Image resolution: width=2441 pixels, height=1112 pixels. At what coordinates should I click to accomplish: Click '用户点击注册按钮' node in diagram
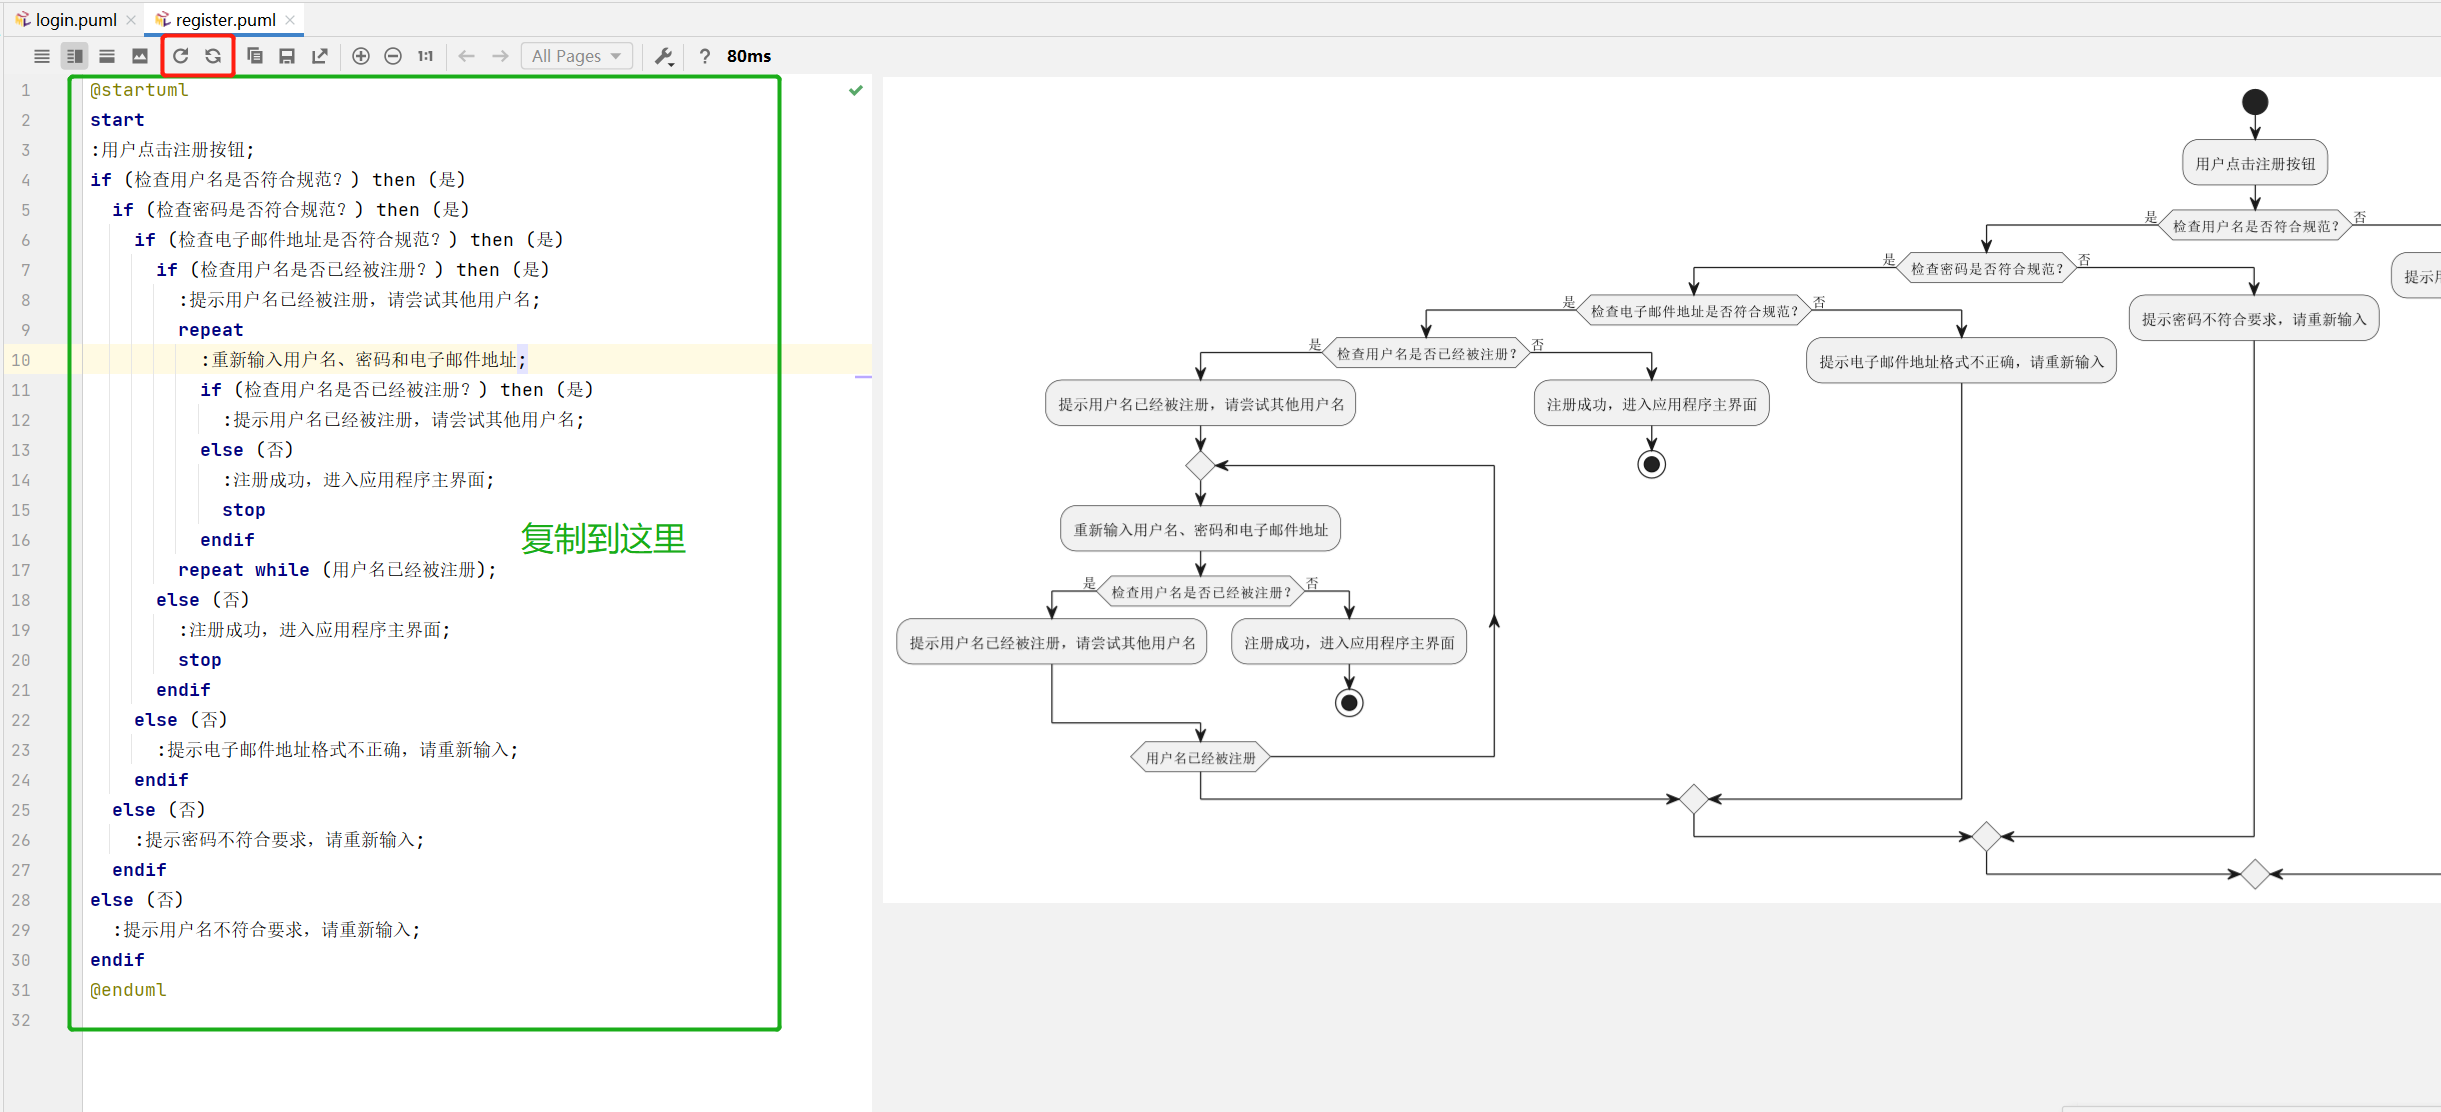pos(2255,163)
